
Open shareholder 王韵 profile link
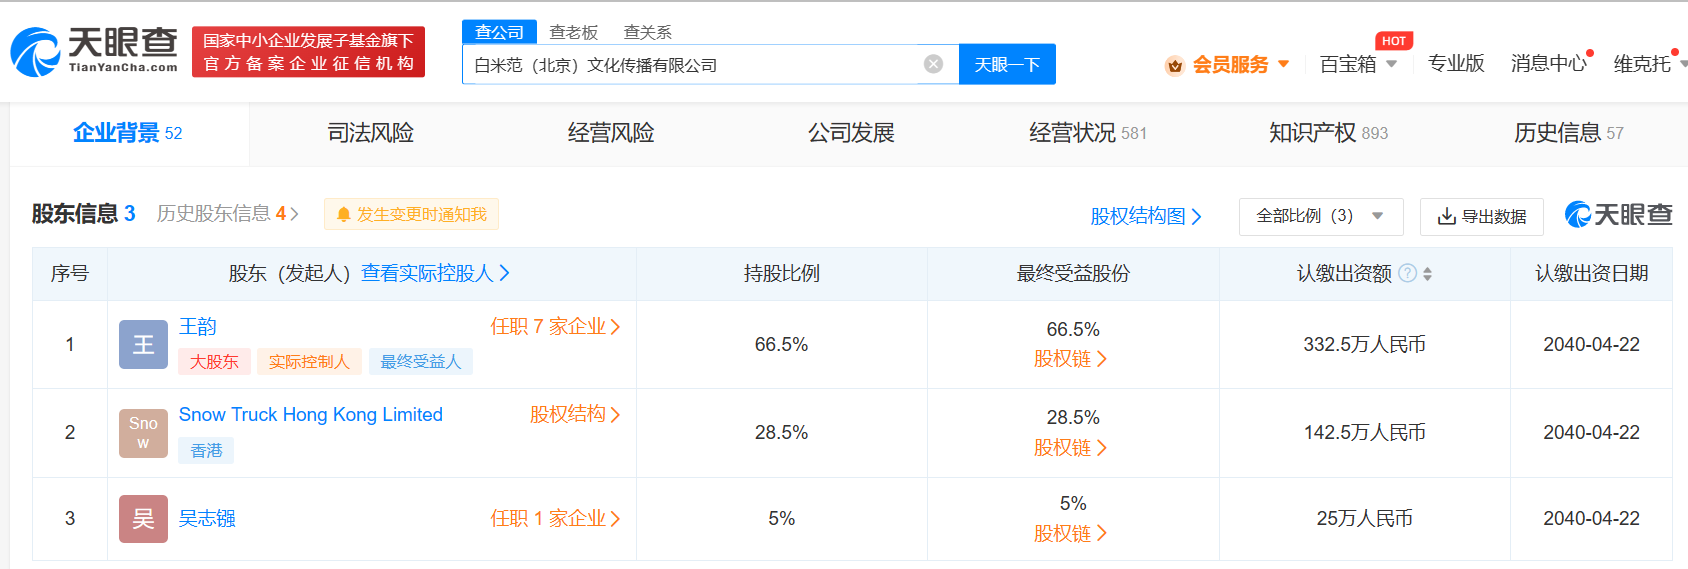(198, 326)
